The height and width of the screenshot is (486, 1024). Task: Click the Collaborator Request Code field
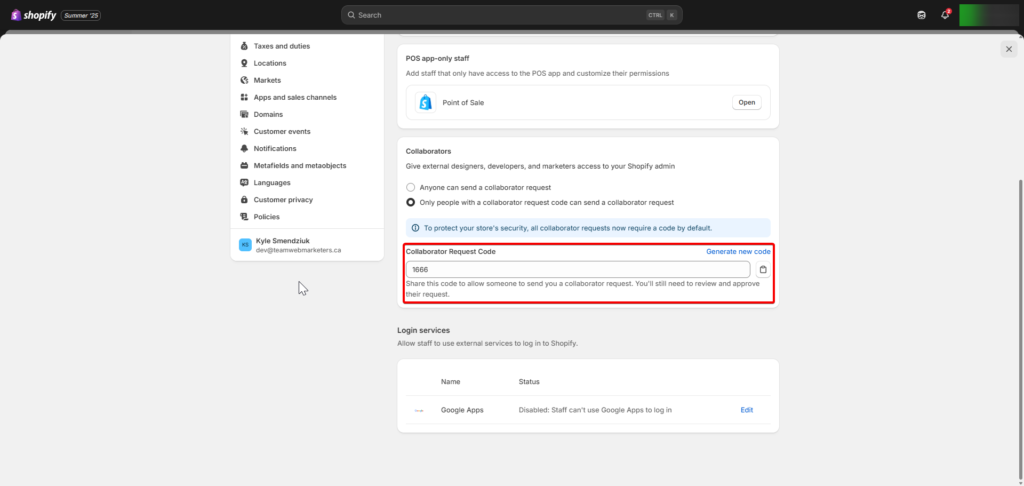[578, 270]
